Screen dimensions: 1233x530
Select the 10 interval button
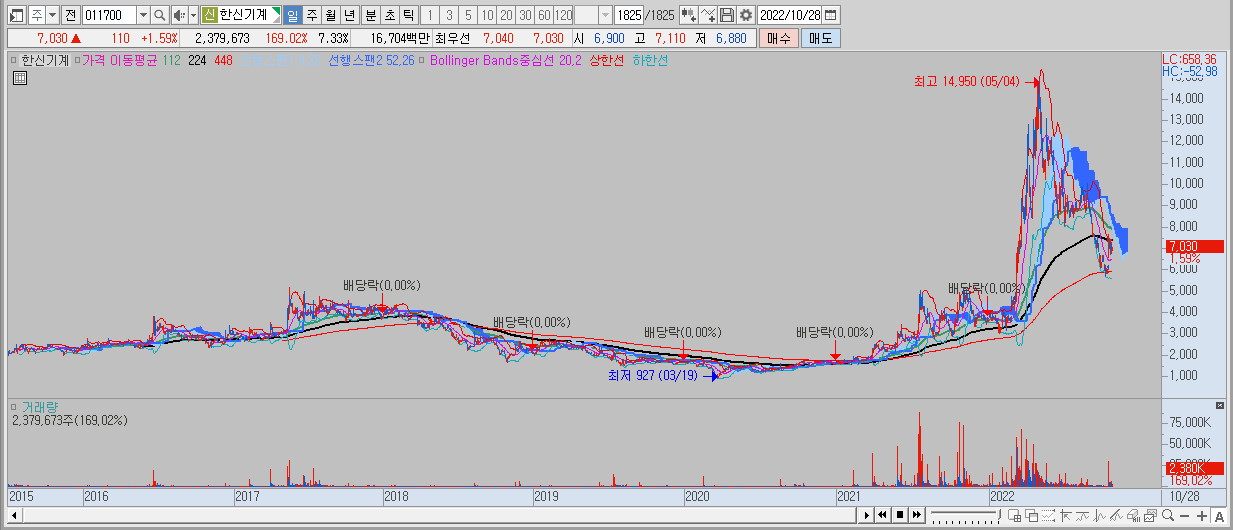tap(486, 15)
